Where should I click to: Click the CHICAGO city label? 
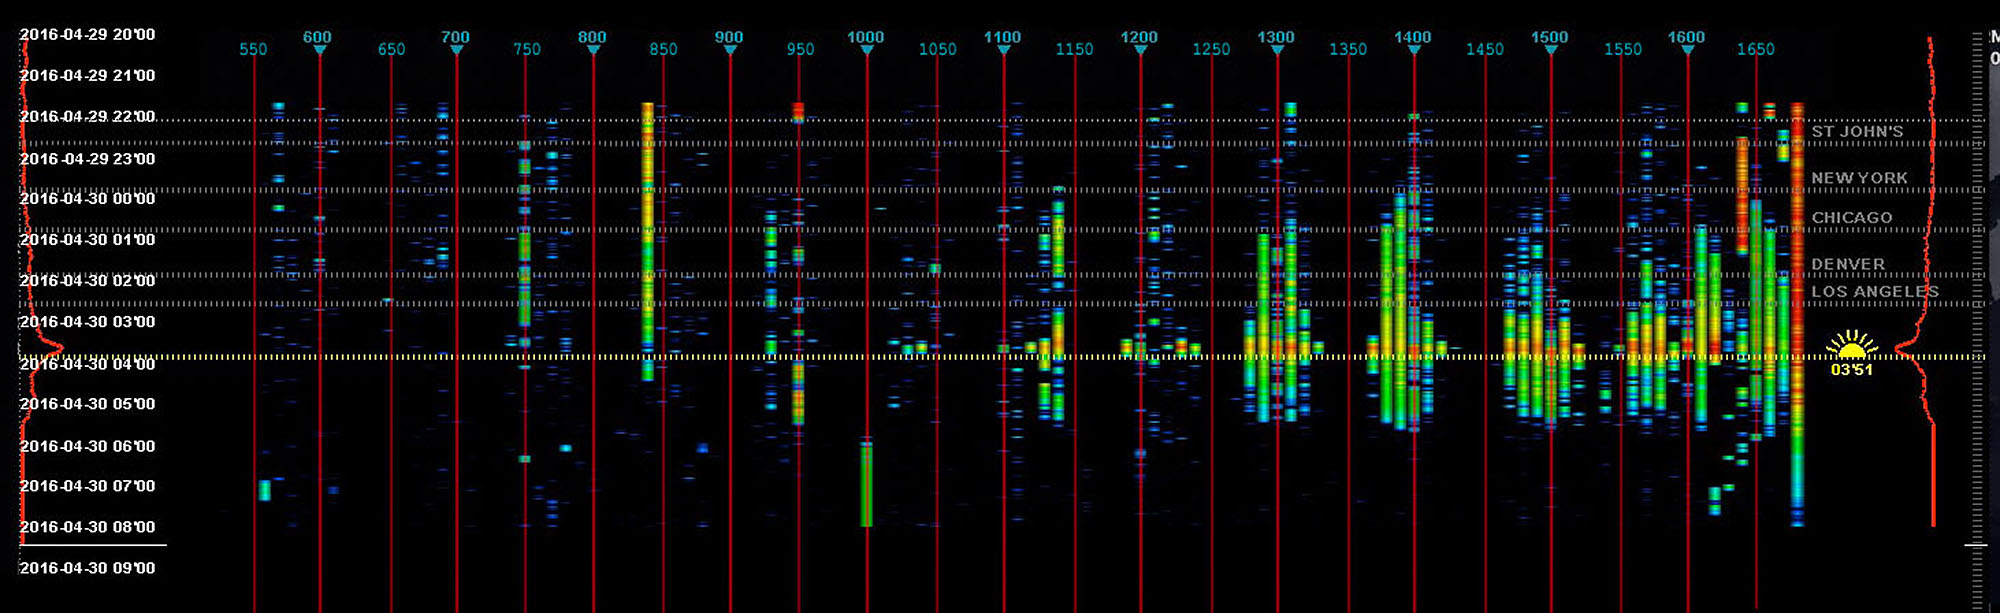click(x=1851, y=218)
